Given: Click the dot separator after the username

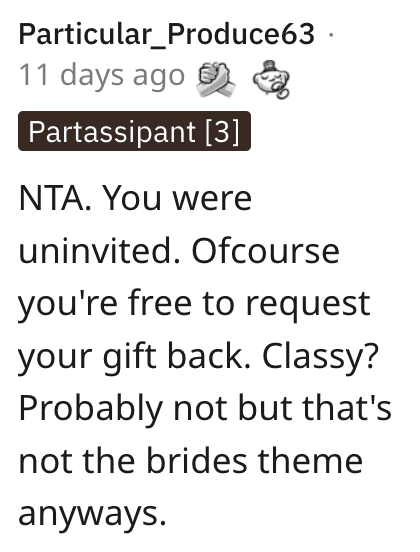Looking at the screenshot, I should [330, 34].
